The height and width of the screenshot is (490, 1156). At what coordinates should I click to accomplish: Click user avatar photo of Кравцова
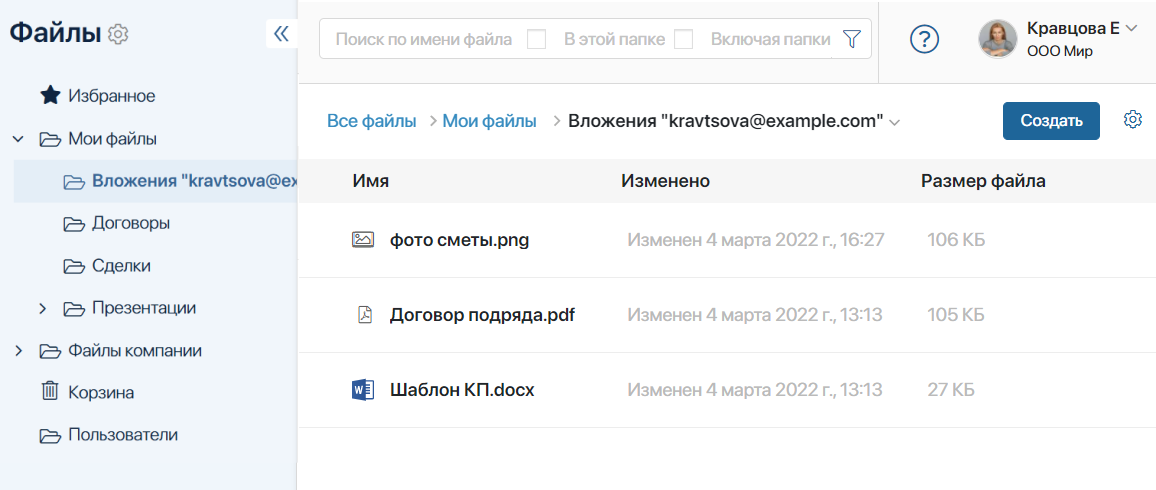click(x=997, y=39)
